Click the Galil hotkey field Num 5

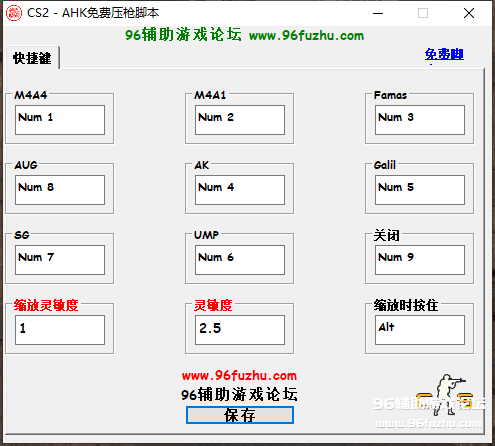point(420,190)
